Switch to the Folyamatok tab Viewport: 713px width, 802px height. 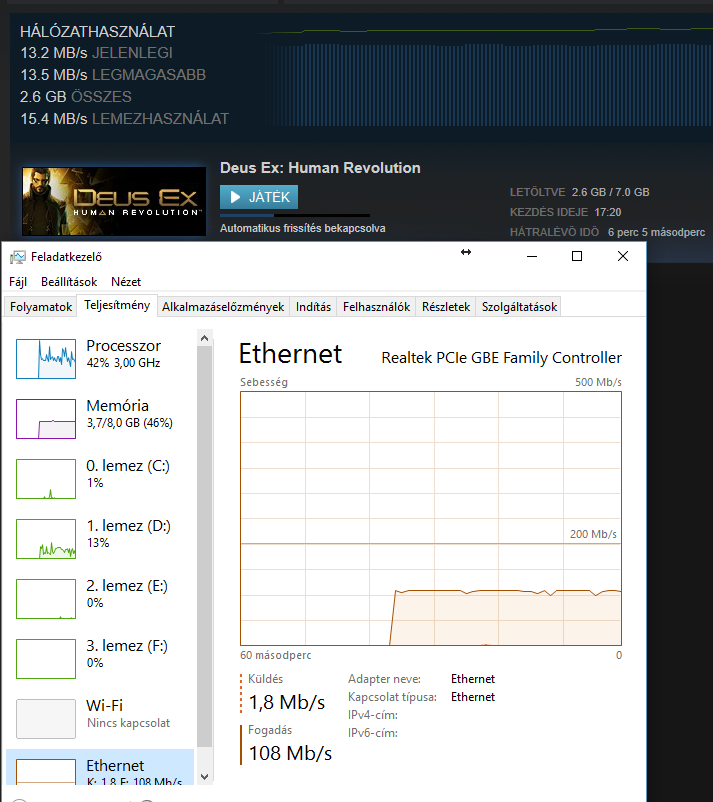point(41,307)
